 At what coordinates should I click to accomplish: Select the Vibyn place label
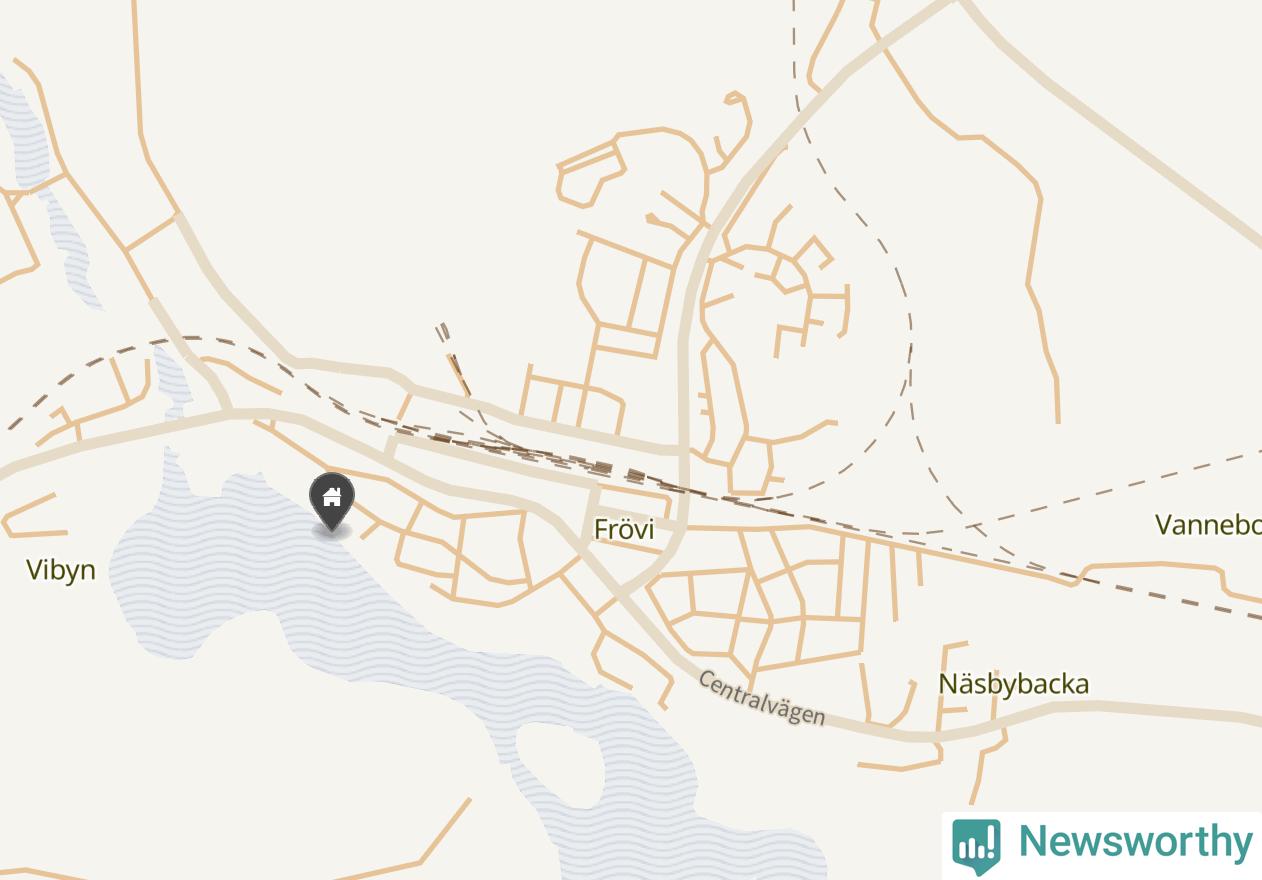coord(60,570)
